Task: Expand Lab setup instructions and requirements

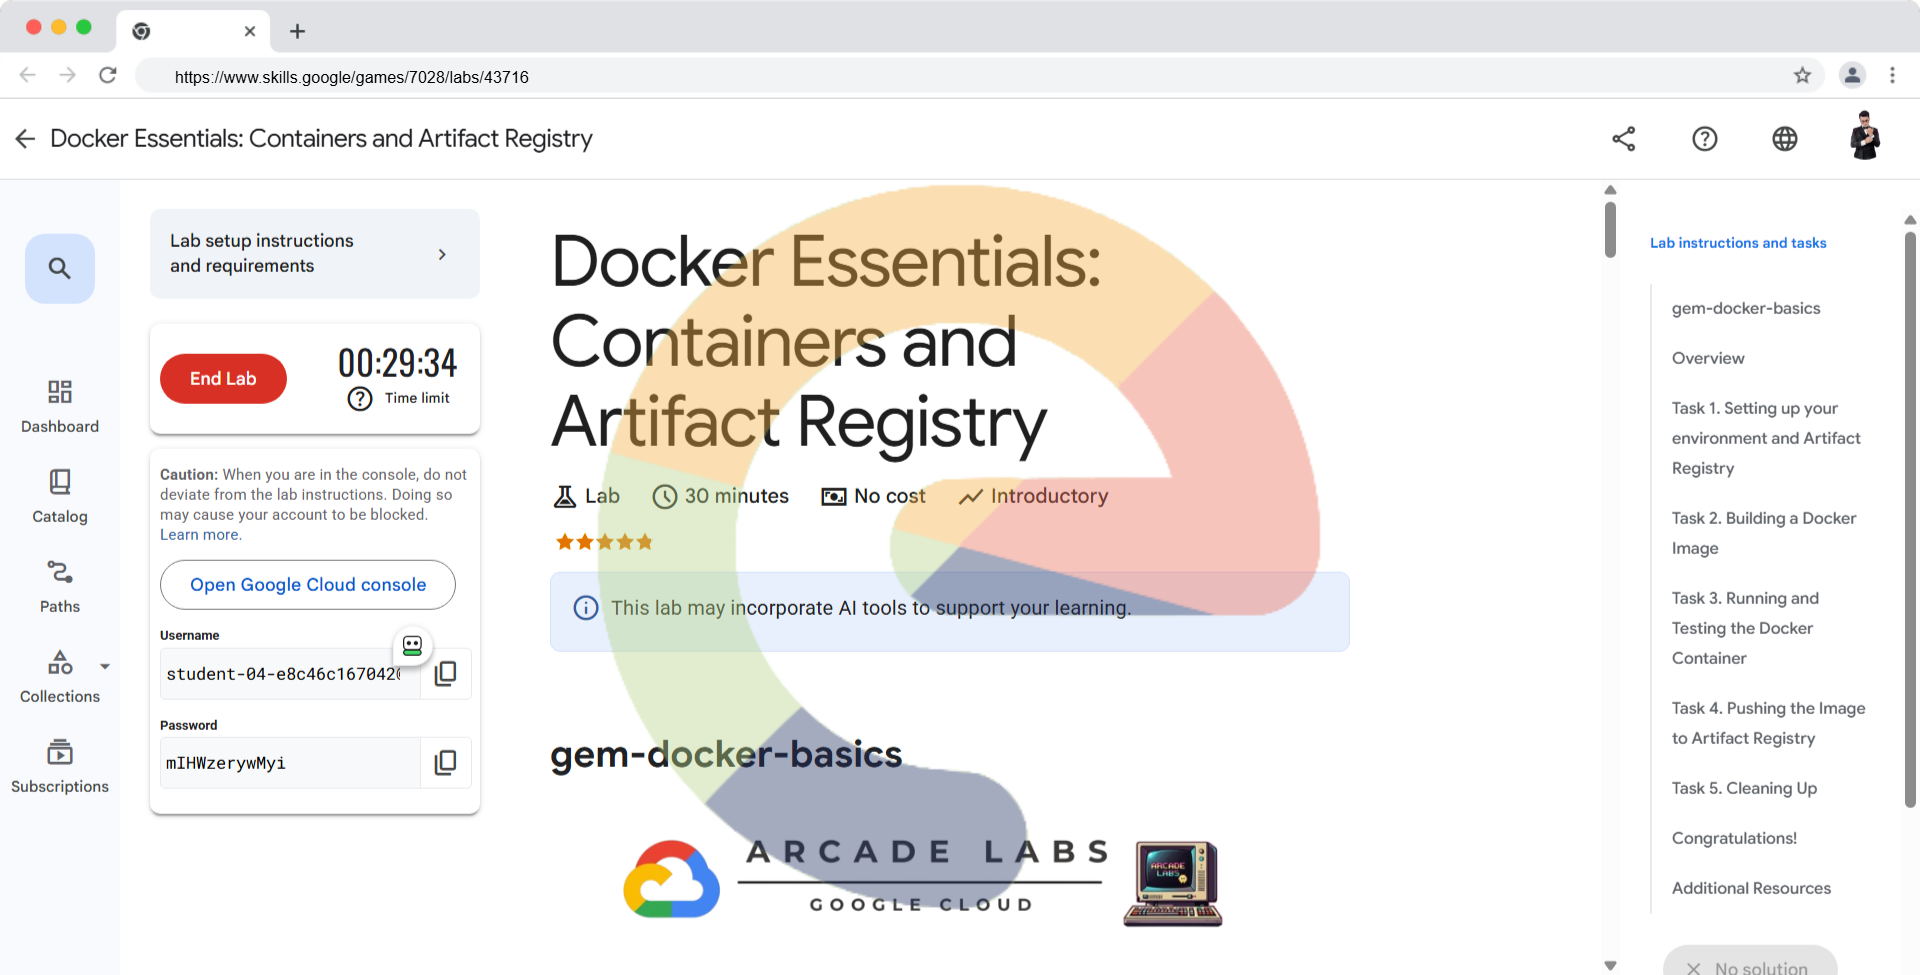Action: pos(315,253)
